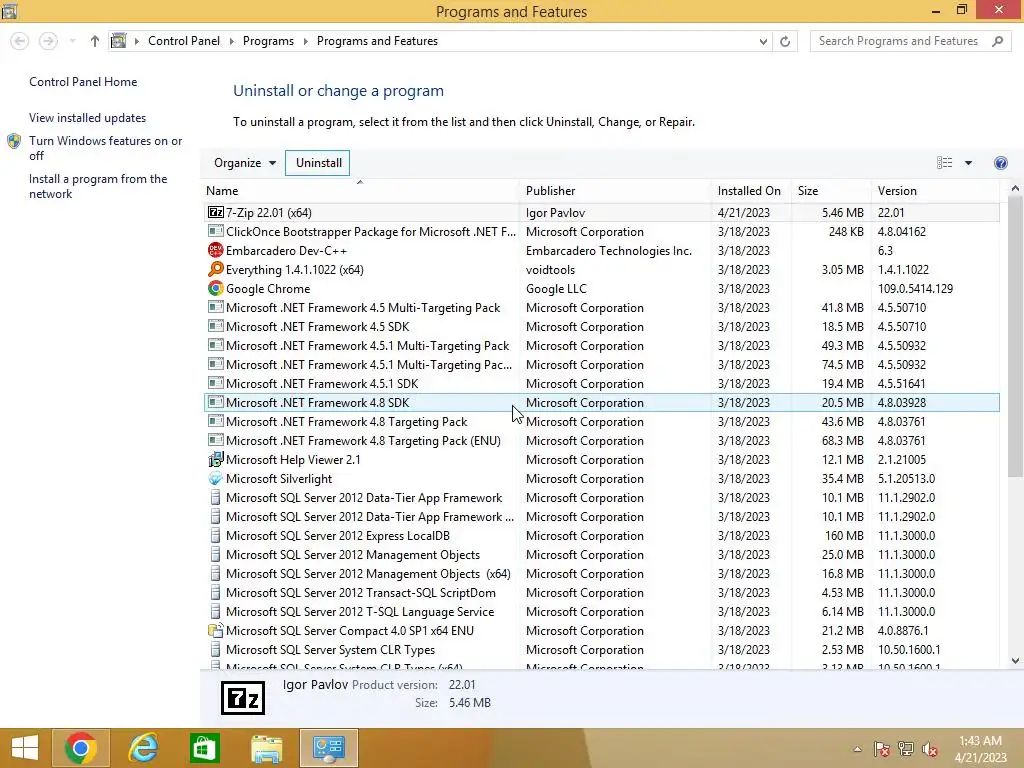
Task: Click Programs in the address breadcrumb
Action: [268, 41]
